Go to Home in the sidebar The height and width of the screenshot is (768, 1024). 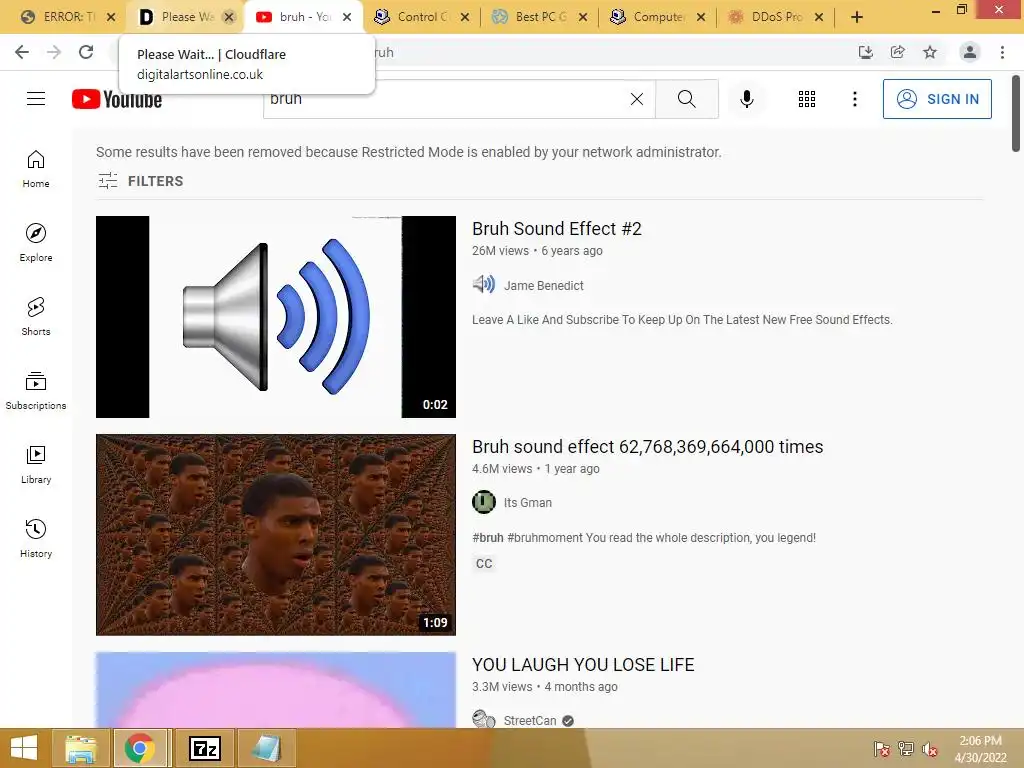[x=36, y=169]
